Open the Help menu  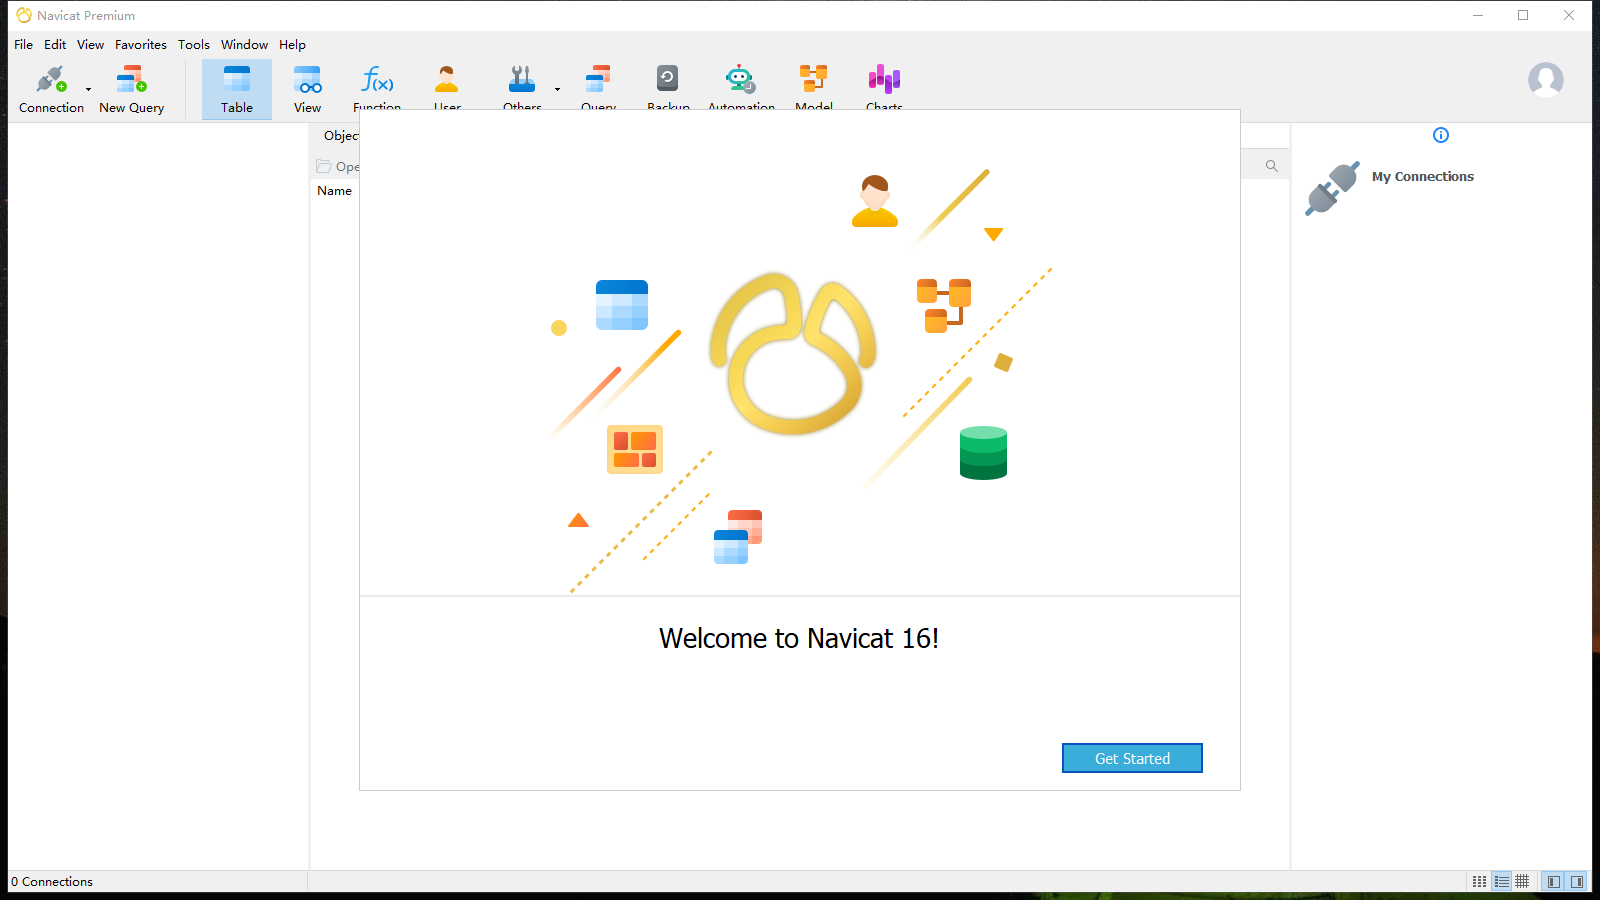[293, 45]
